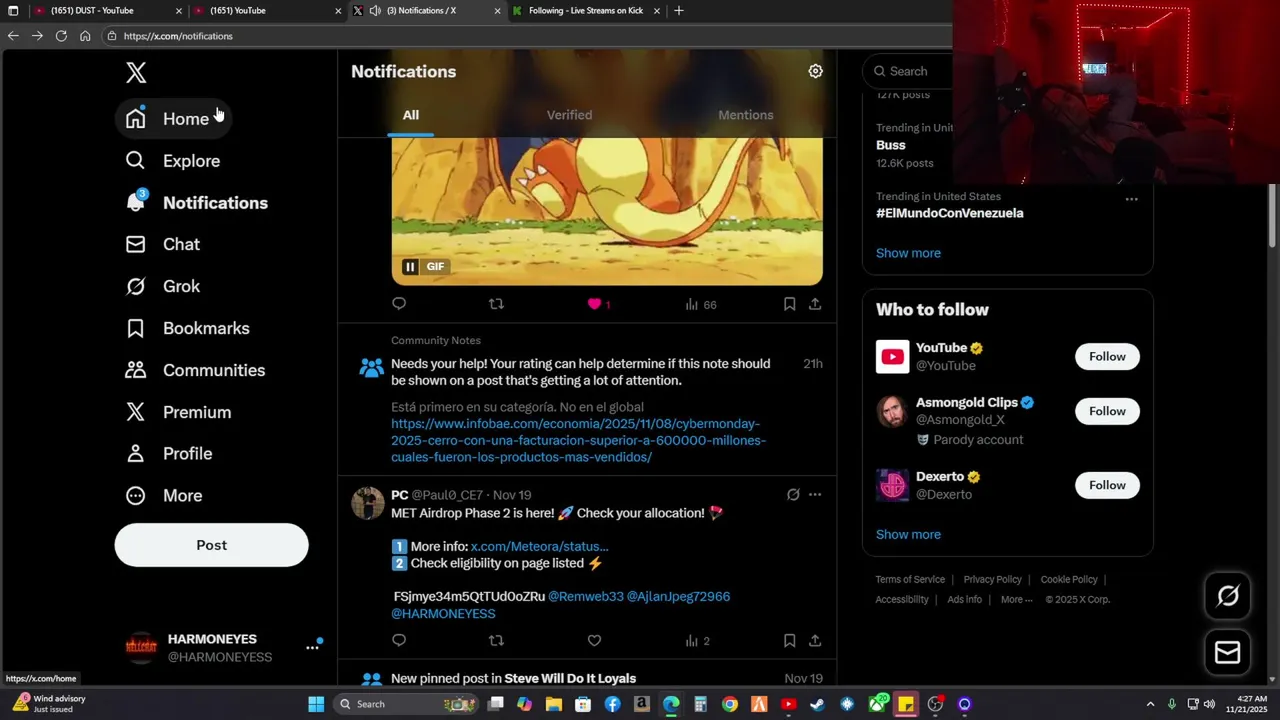Open Premium in the sidebar
The height and width of the screenshot is (720, 1280).
coord(179,412)
